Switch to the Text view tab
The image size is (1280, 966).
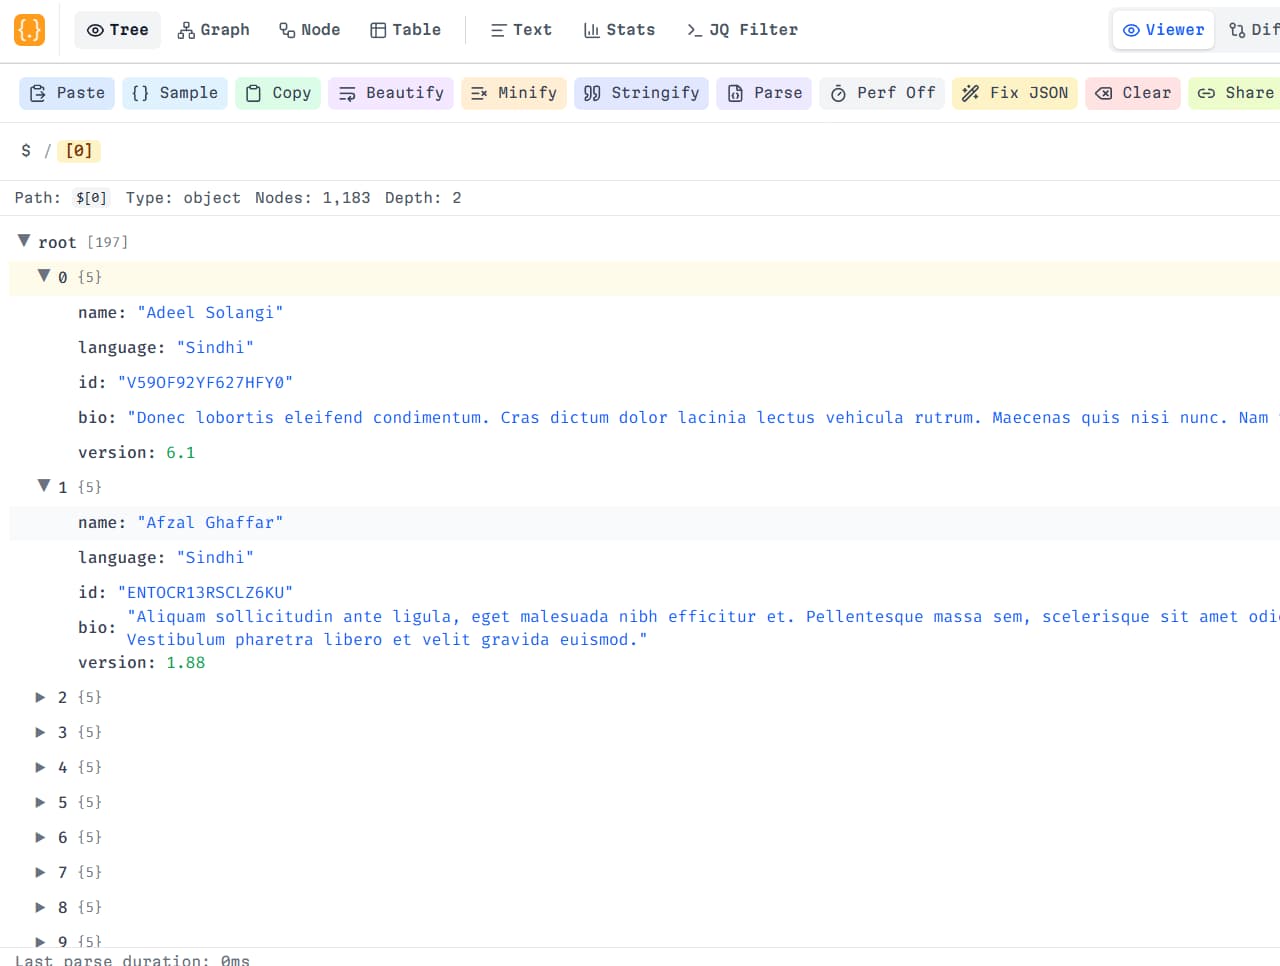521,30
